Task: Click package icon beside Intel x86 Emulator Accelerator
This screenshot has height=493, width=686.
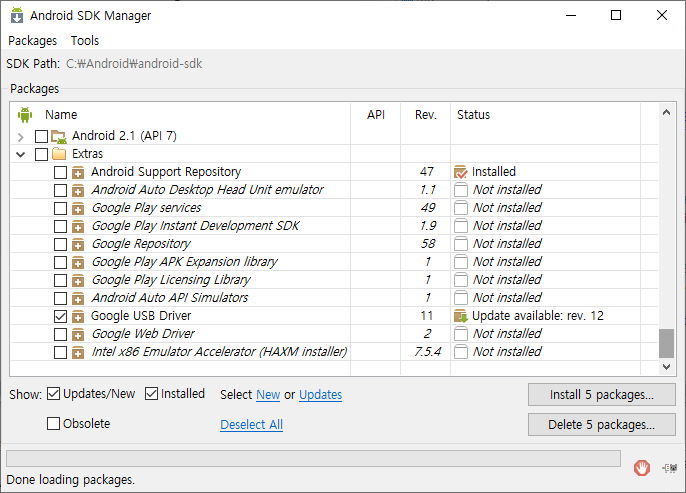Action: coord(78,352)
